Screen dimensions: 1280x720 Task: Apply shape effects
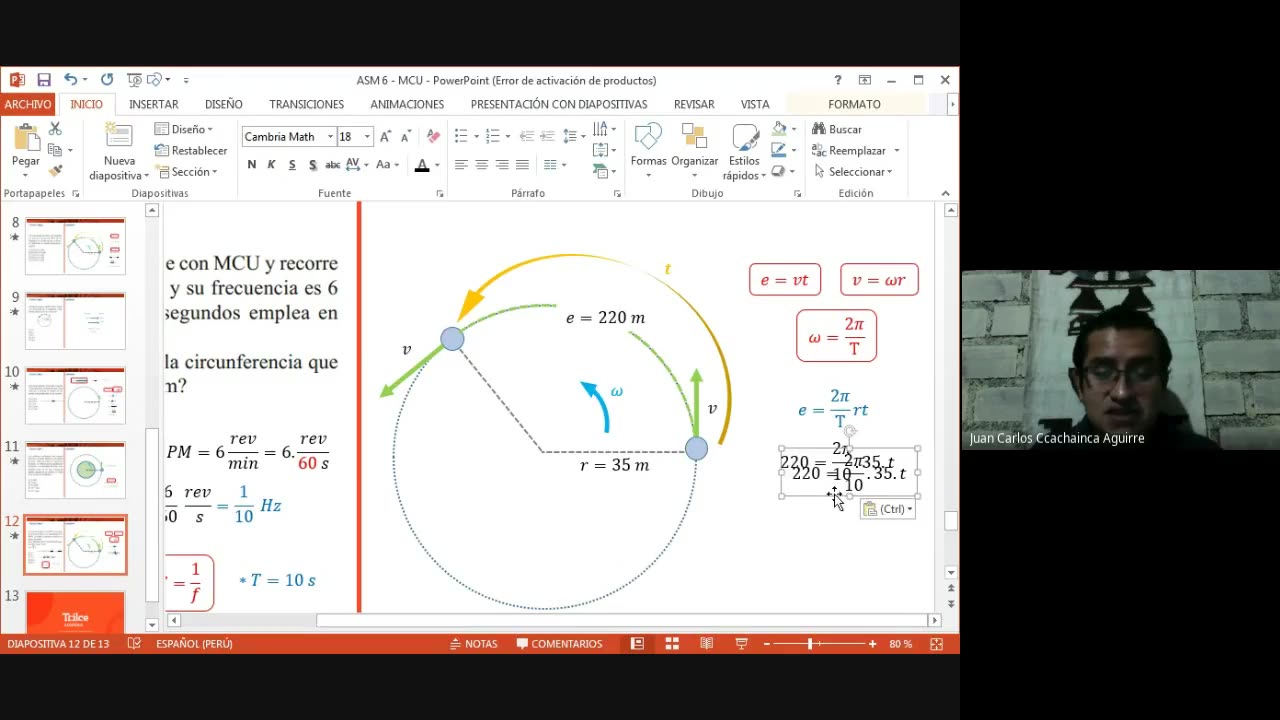coord(779,171)
